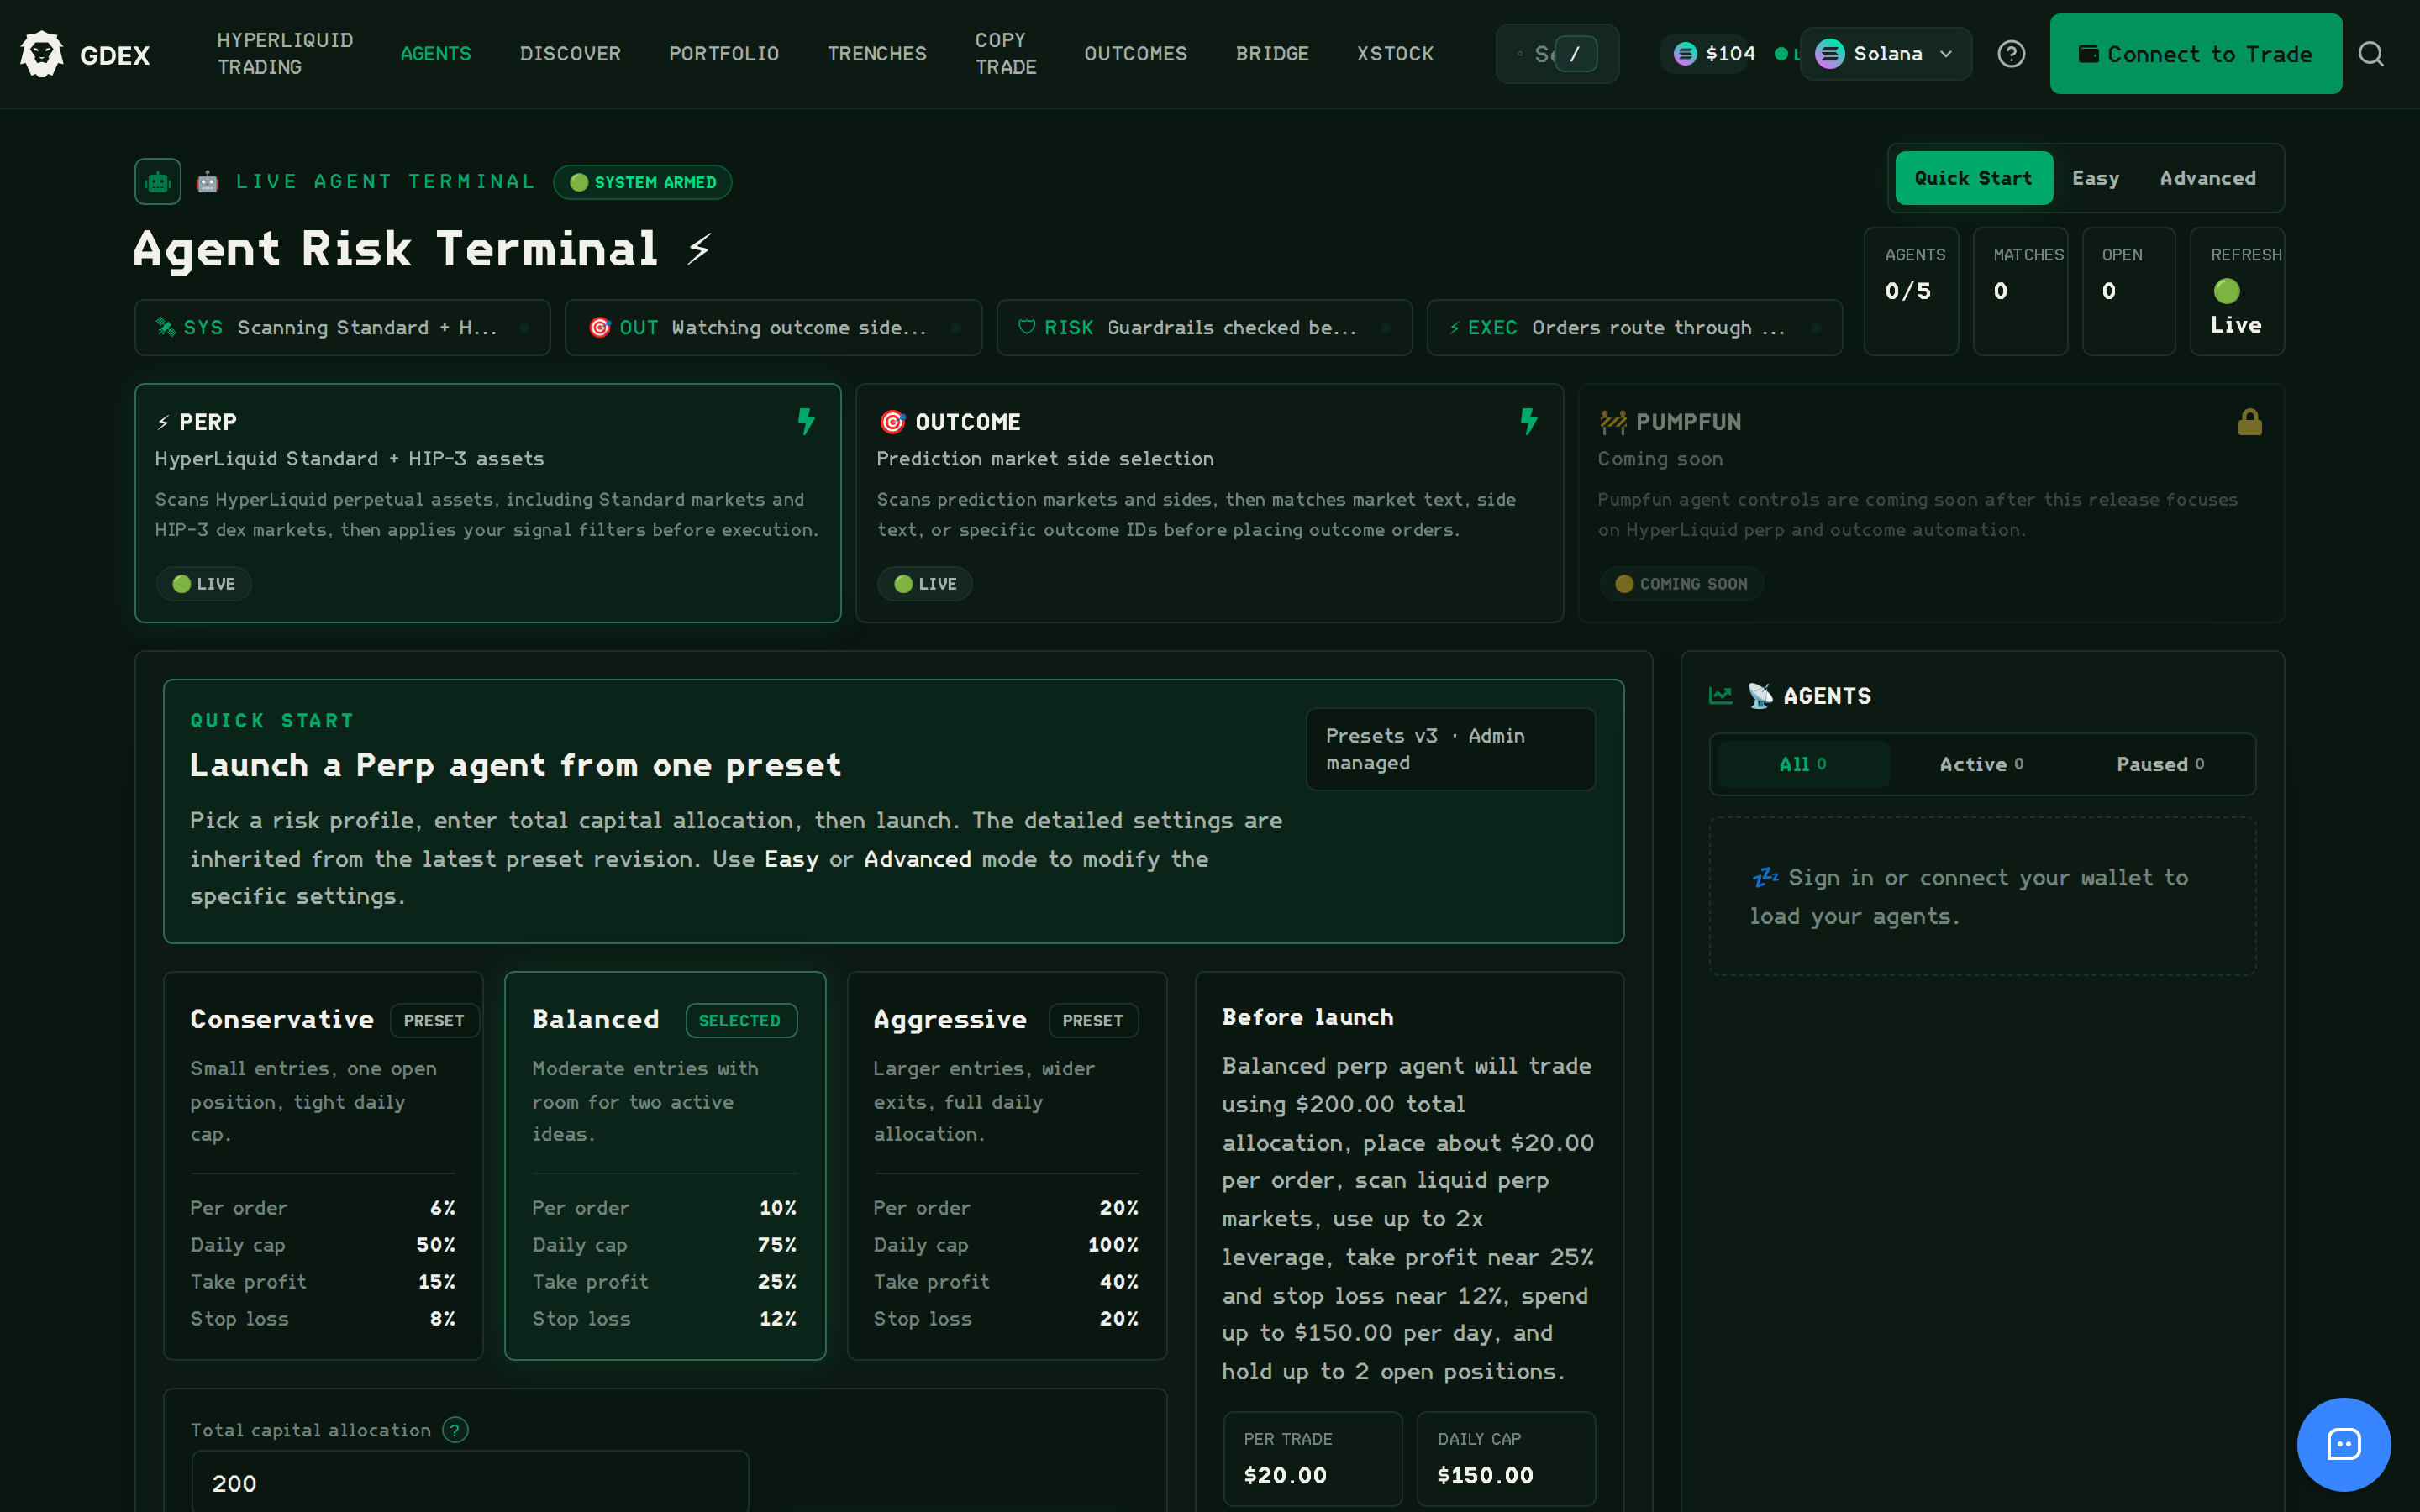Select the Aggressive preset card
Image resolution: width=2420 pixels, height=1512 pixels.
point(1007,1165)
